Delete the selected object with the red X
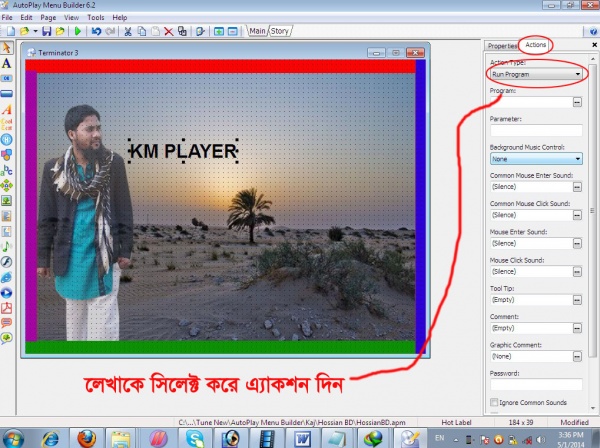The height and width of the screenshot is (448, 600). coord(168,31)
